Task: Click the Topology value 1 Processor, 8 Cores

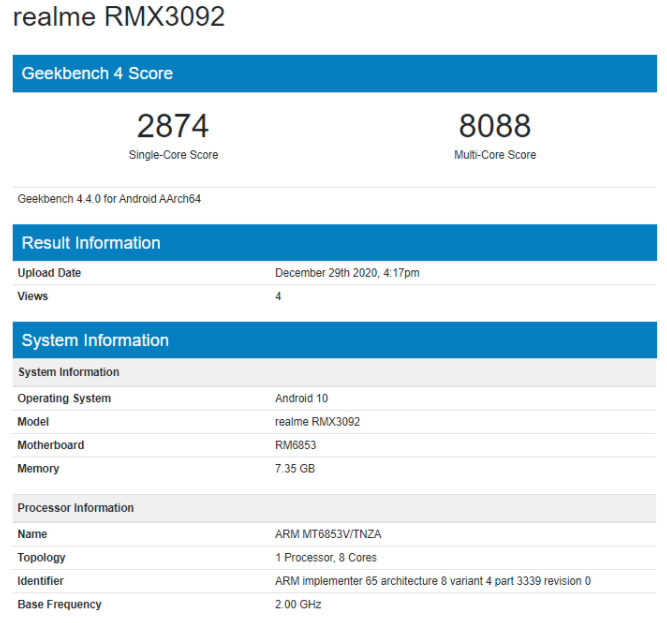Action: click(x=326, y=557)
